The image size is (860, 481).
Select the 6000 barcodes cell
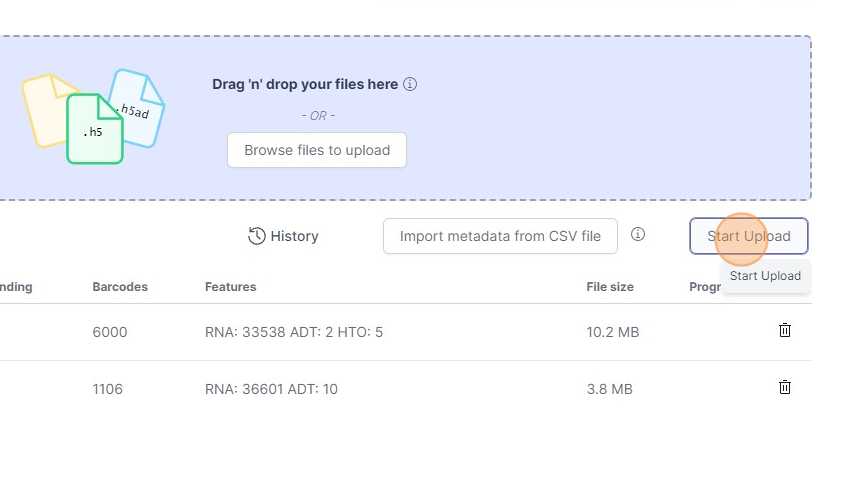(x=110, y=332)
